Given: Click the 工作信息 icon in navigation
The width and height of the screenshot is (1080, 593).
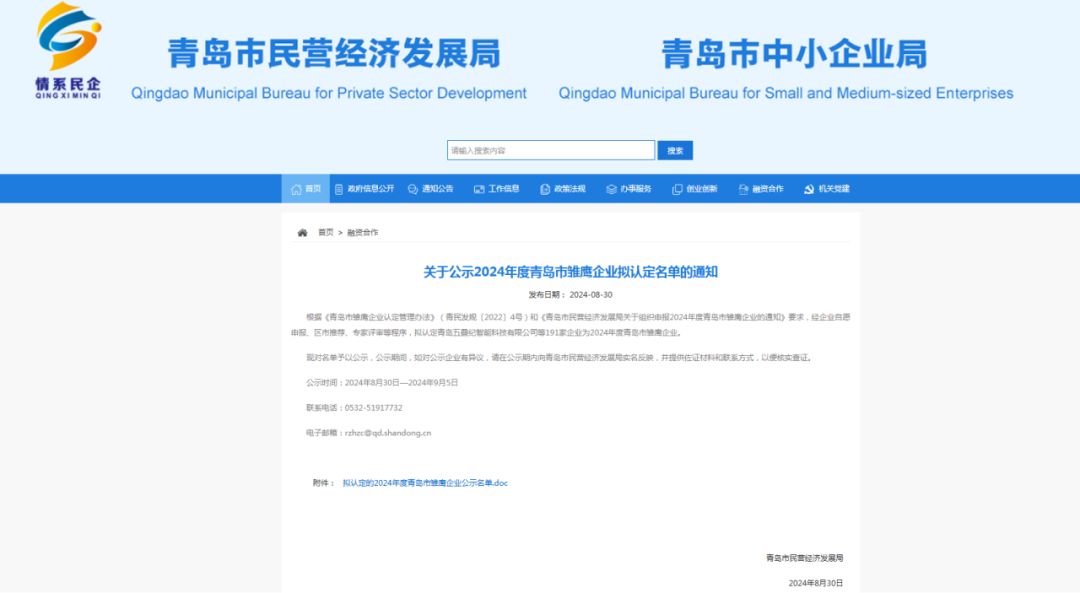Looking at the screenshot, I should click(x=479, y=189).
